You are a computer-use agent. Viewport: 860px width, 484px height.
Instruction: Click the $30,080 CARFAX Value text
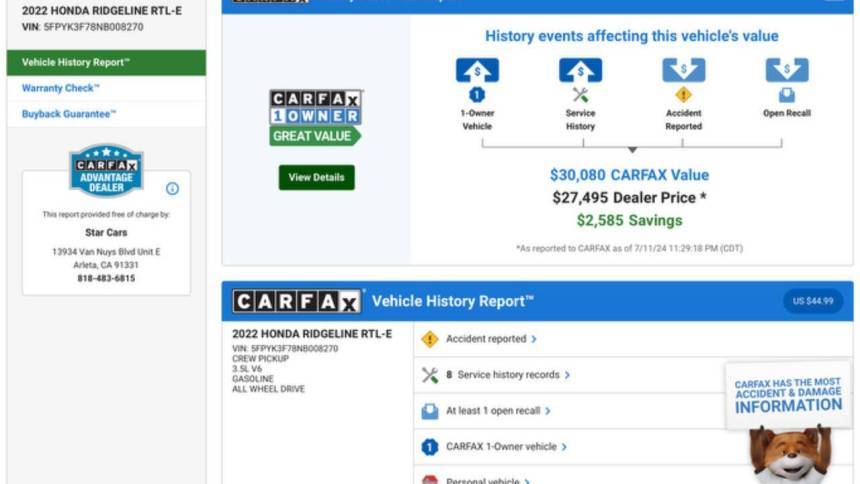(x=629, y=175)
